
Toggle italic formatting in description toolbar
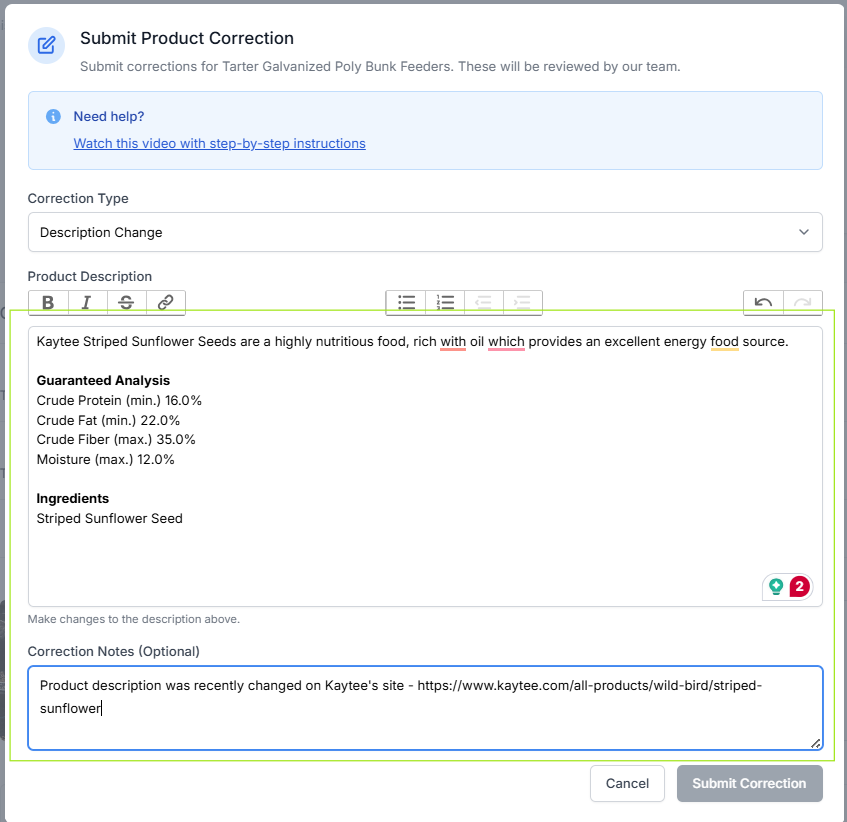click(x=87, y=302)
